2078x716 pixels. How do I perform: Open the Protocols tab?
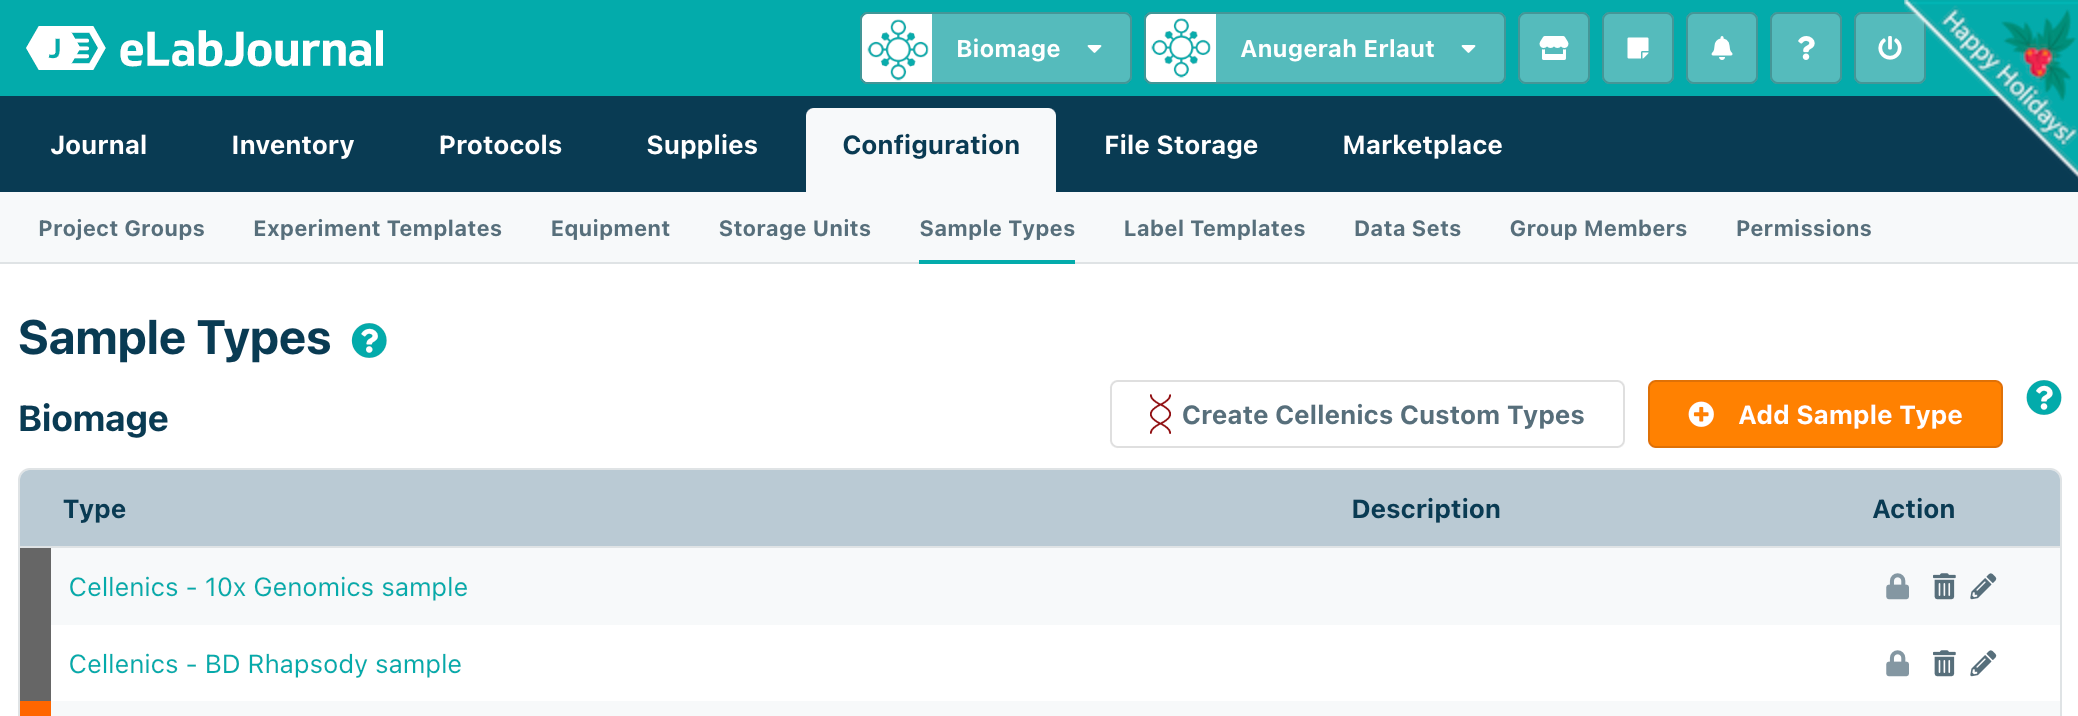tap(500, 145)
